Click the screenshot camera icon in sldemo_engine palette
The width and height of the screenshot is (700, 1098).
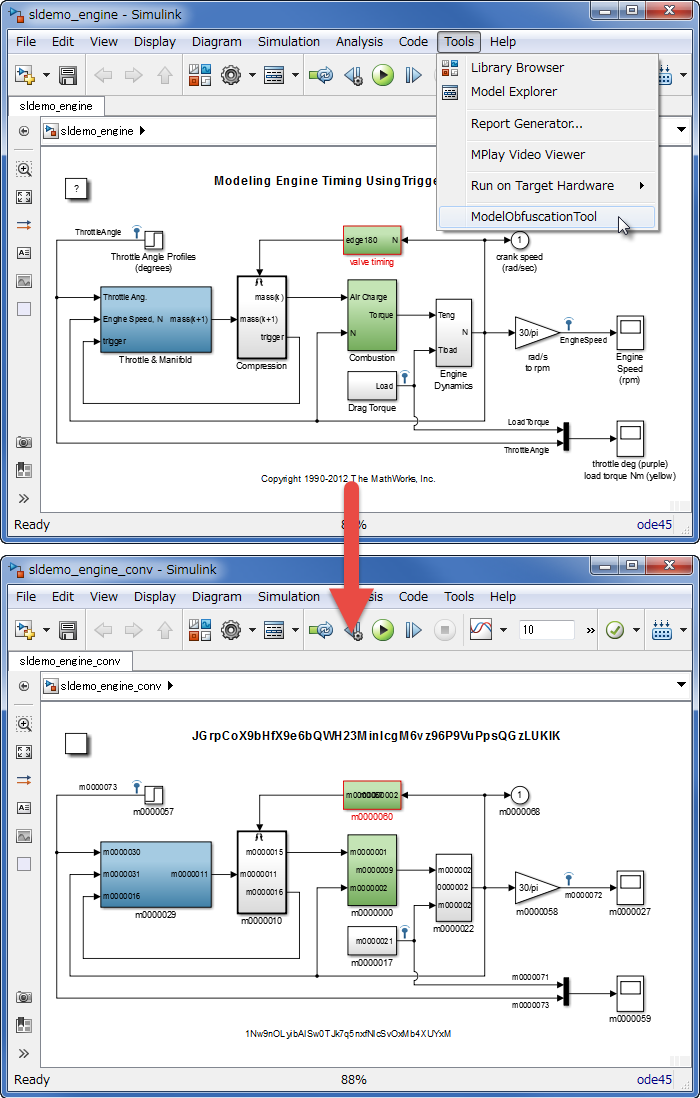click(24, 442)
